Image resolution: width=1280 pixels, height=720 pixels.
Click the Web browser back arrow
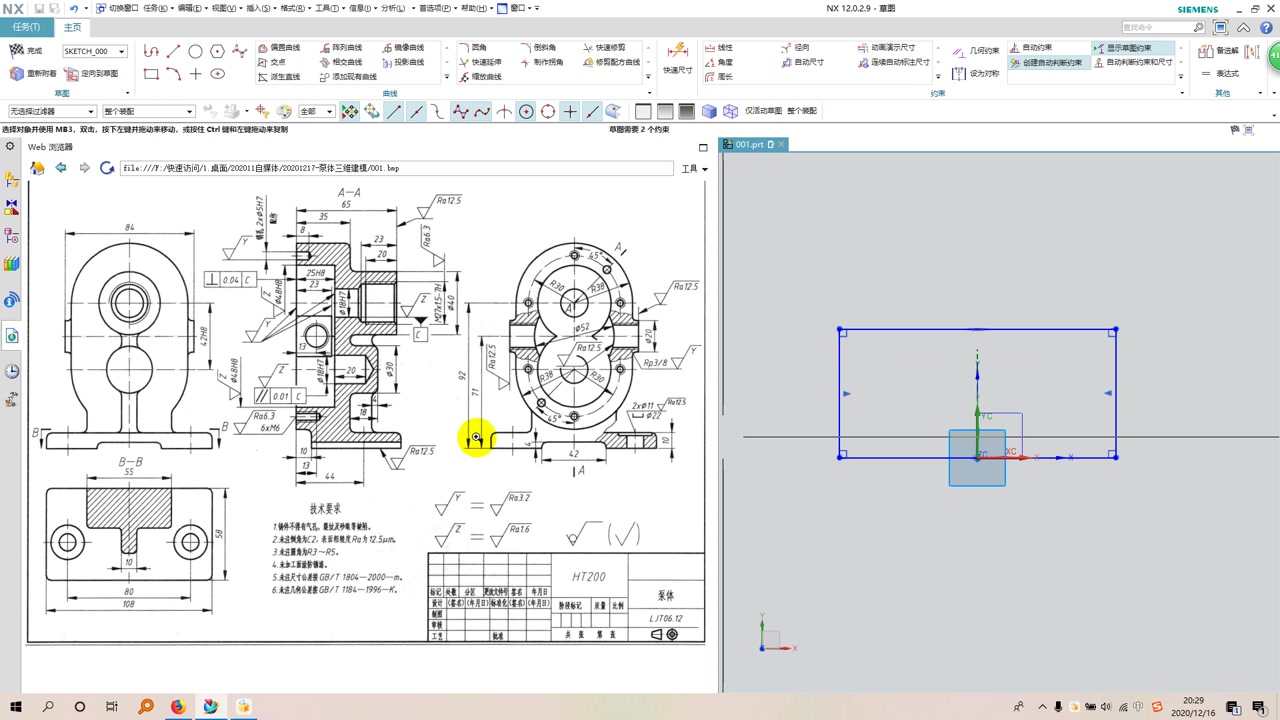(61, 168)
